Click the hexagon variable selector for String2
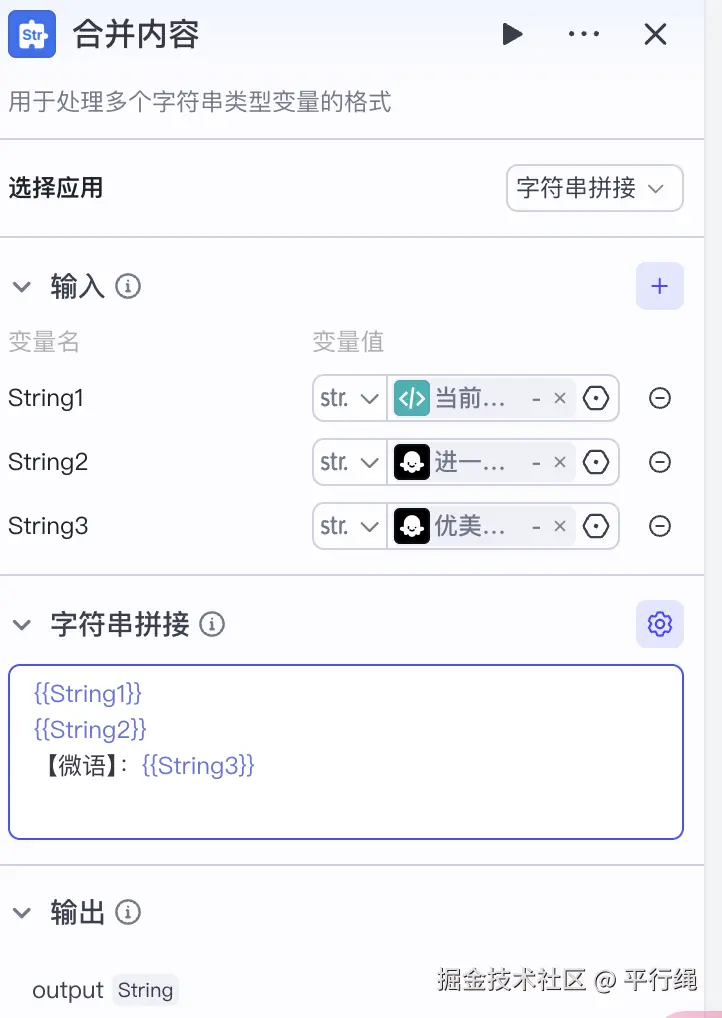The image size is (722, 1018). [x=595, y=462]
